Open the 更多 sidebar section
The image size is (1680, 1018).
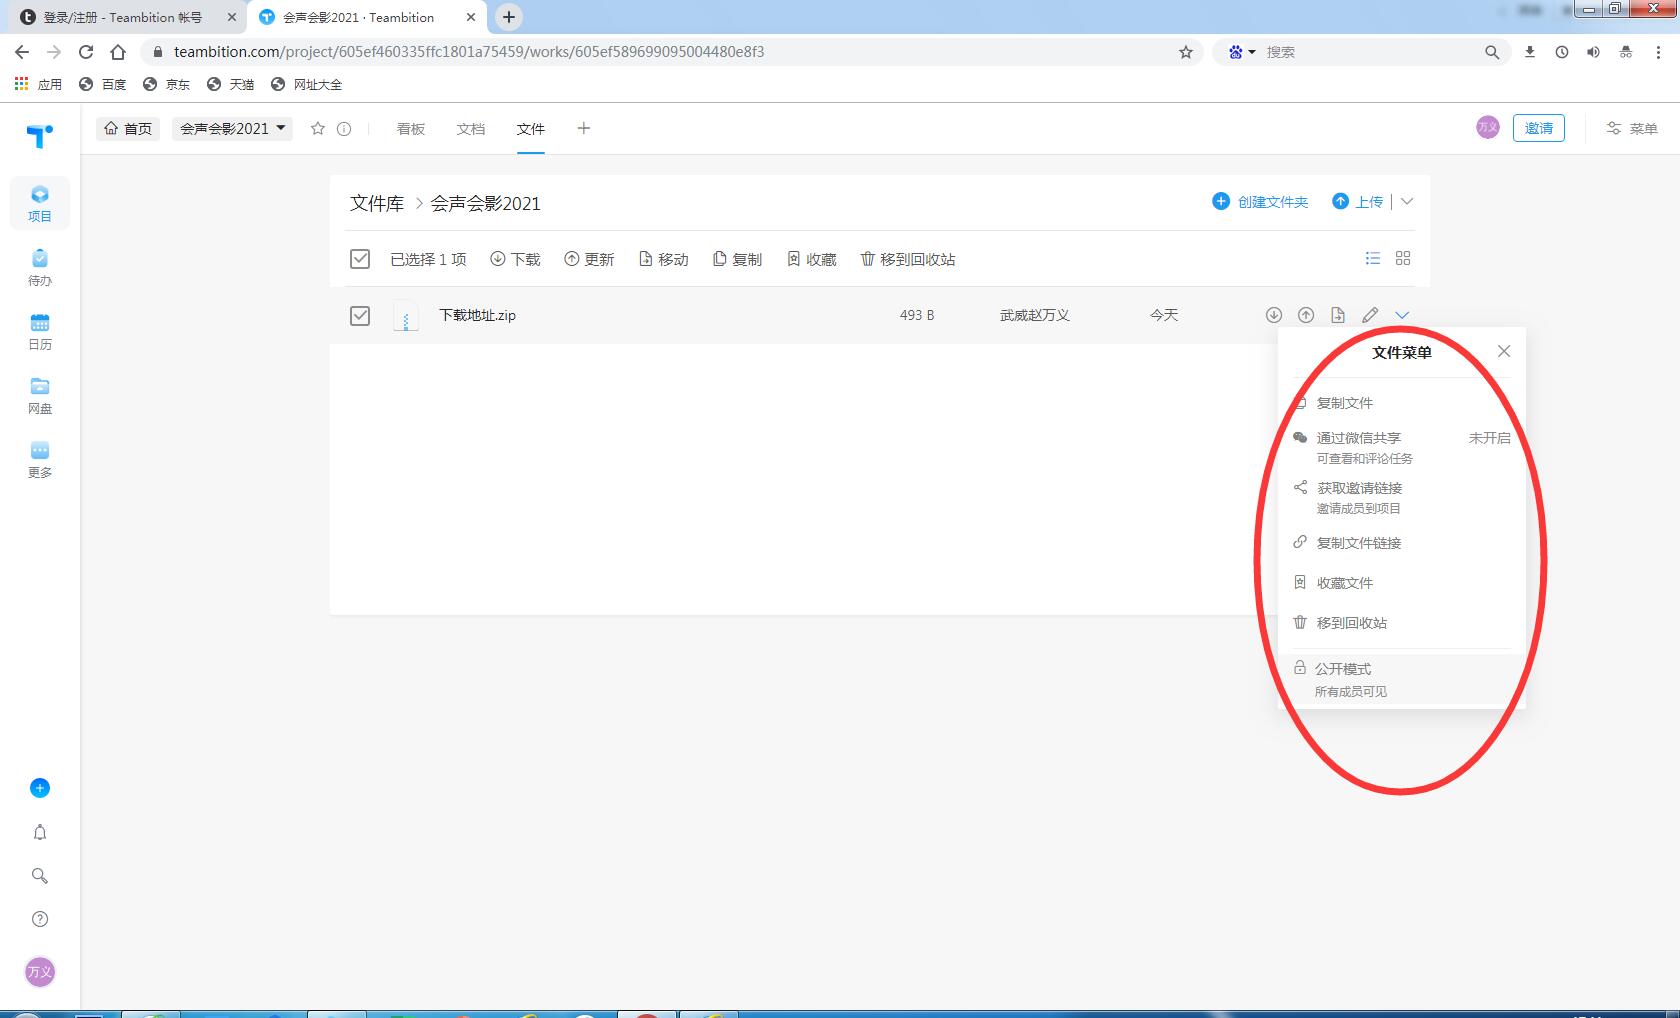tap(40, 460)
